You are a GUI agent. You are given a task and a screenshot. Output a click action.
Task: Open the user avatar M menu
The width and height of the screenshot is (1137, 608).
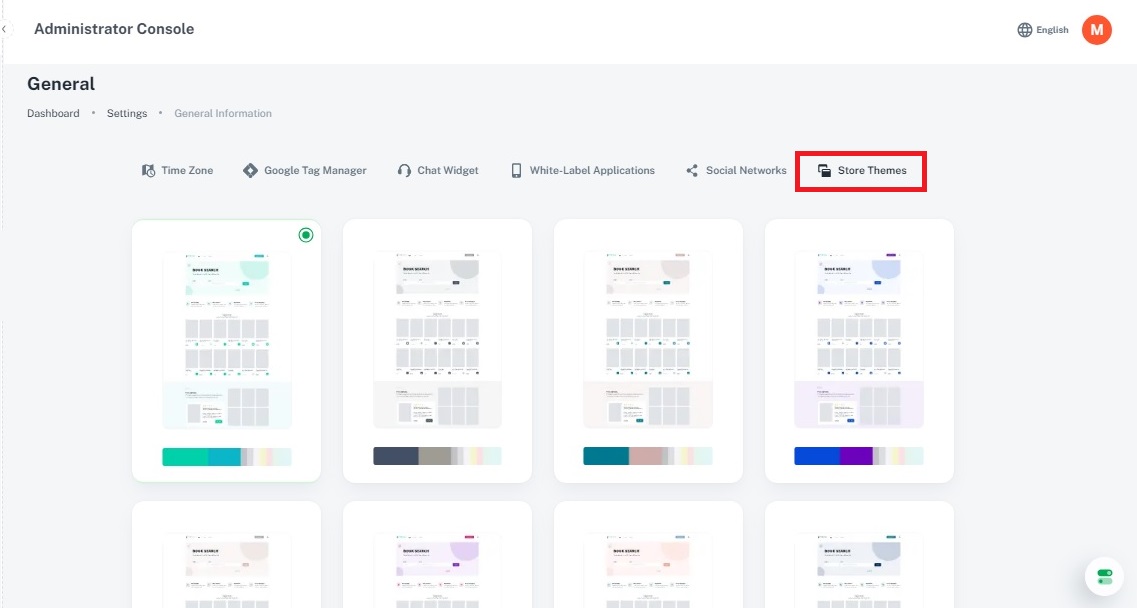pyautogui.click(x=1097, y=30)
